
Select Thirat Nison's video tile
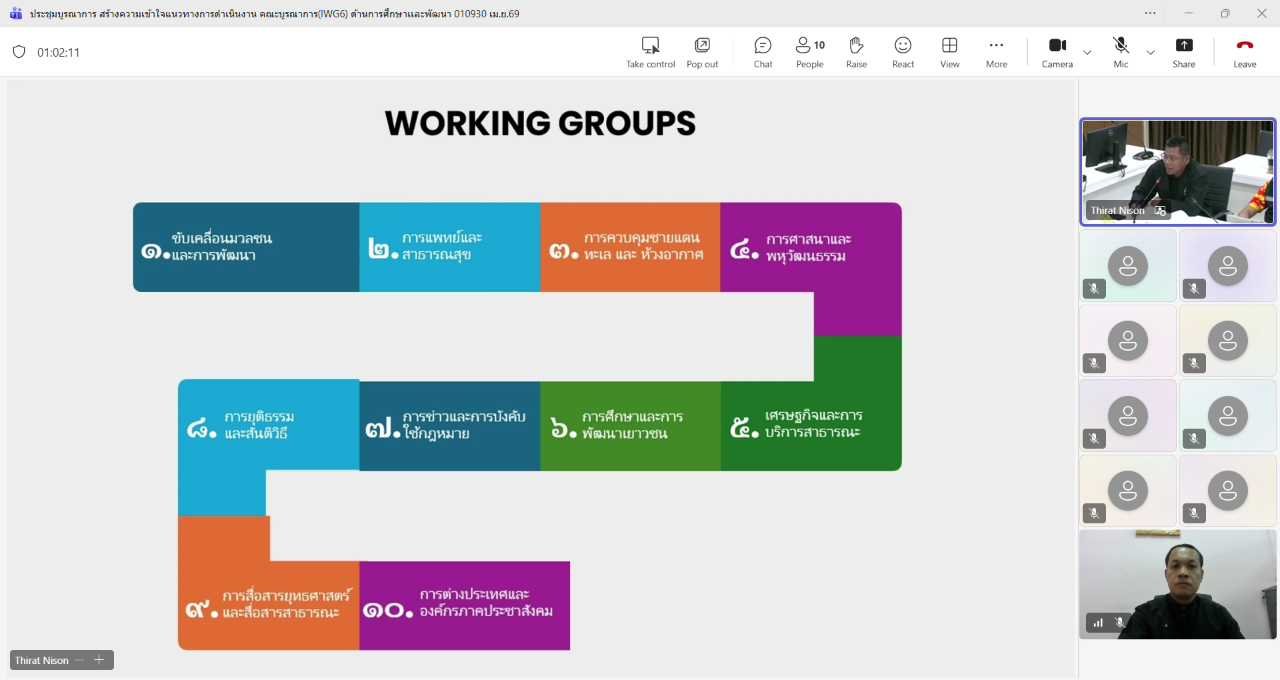pos(1178,171)
